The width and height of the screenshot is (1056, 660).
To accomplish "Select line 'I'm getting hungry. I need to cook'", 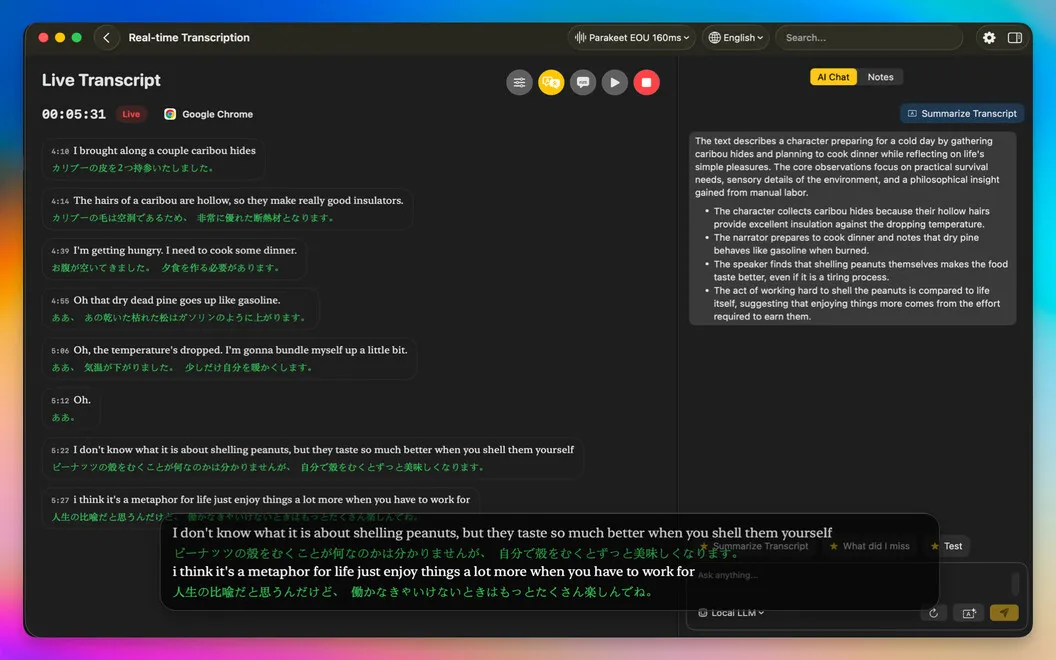I will coord(185,251).
